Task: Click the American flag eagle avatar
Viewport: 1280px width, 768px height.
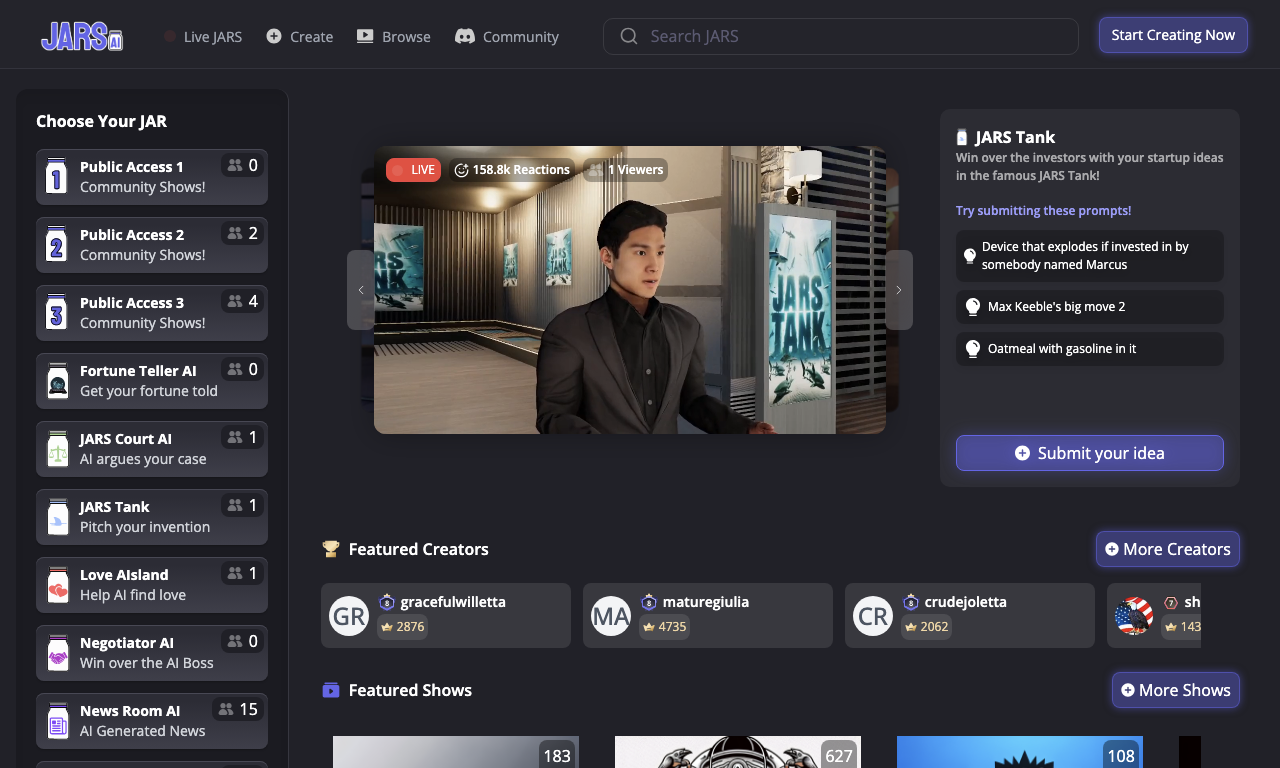Action: [1135, 616]
